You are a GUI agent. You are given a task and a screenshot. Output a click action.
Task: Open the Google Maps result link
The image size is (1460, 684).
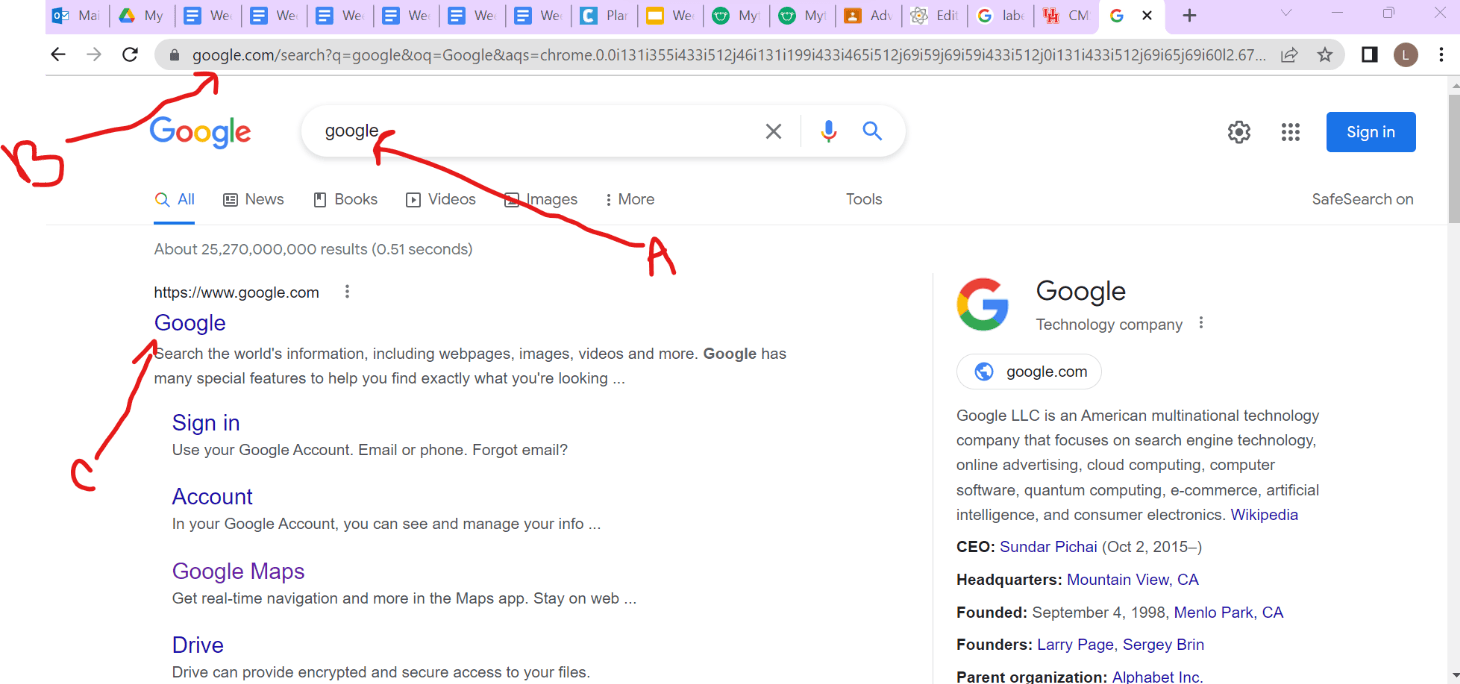coord(238,571)
